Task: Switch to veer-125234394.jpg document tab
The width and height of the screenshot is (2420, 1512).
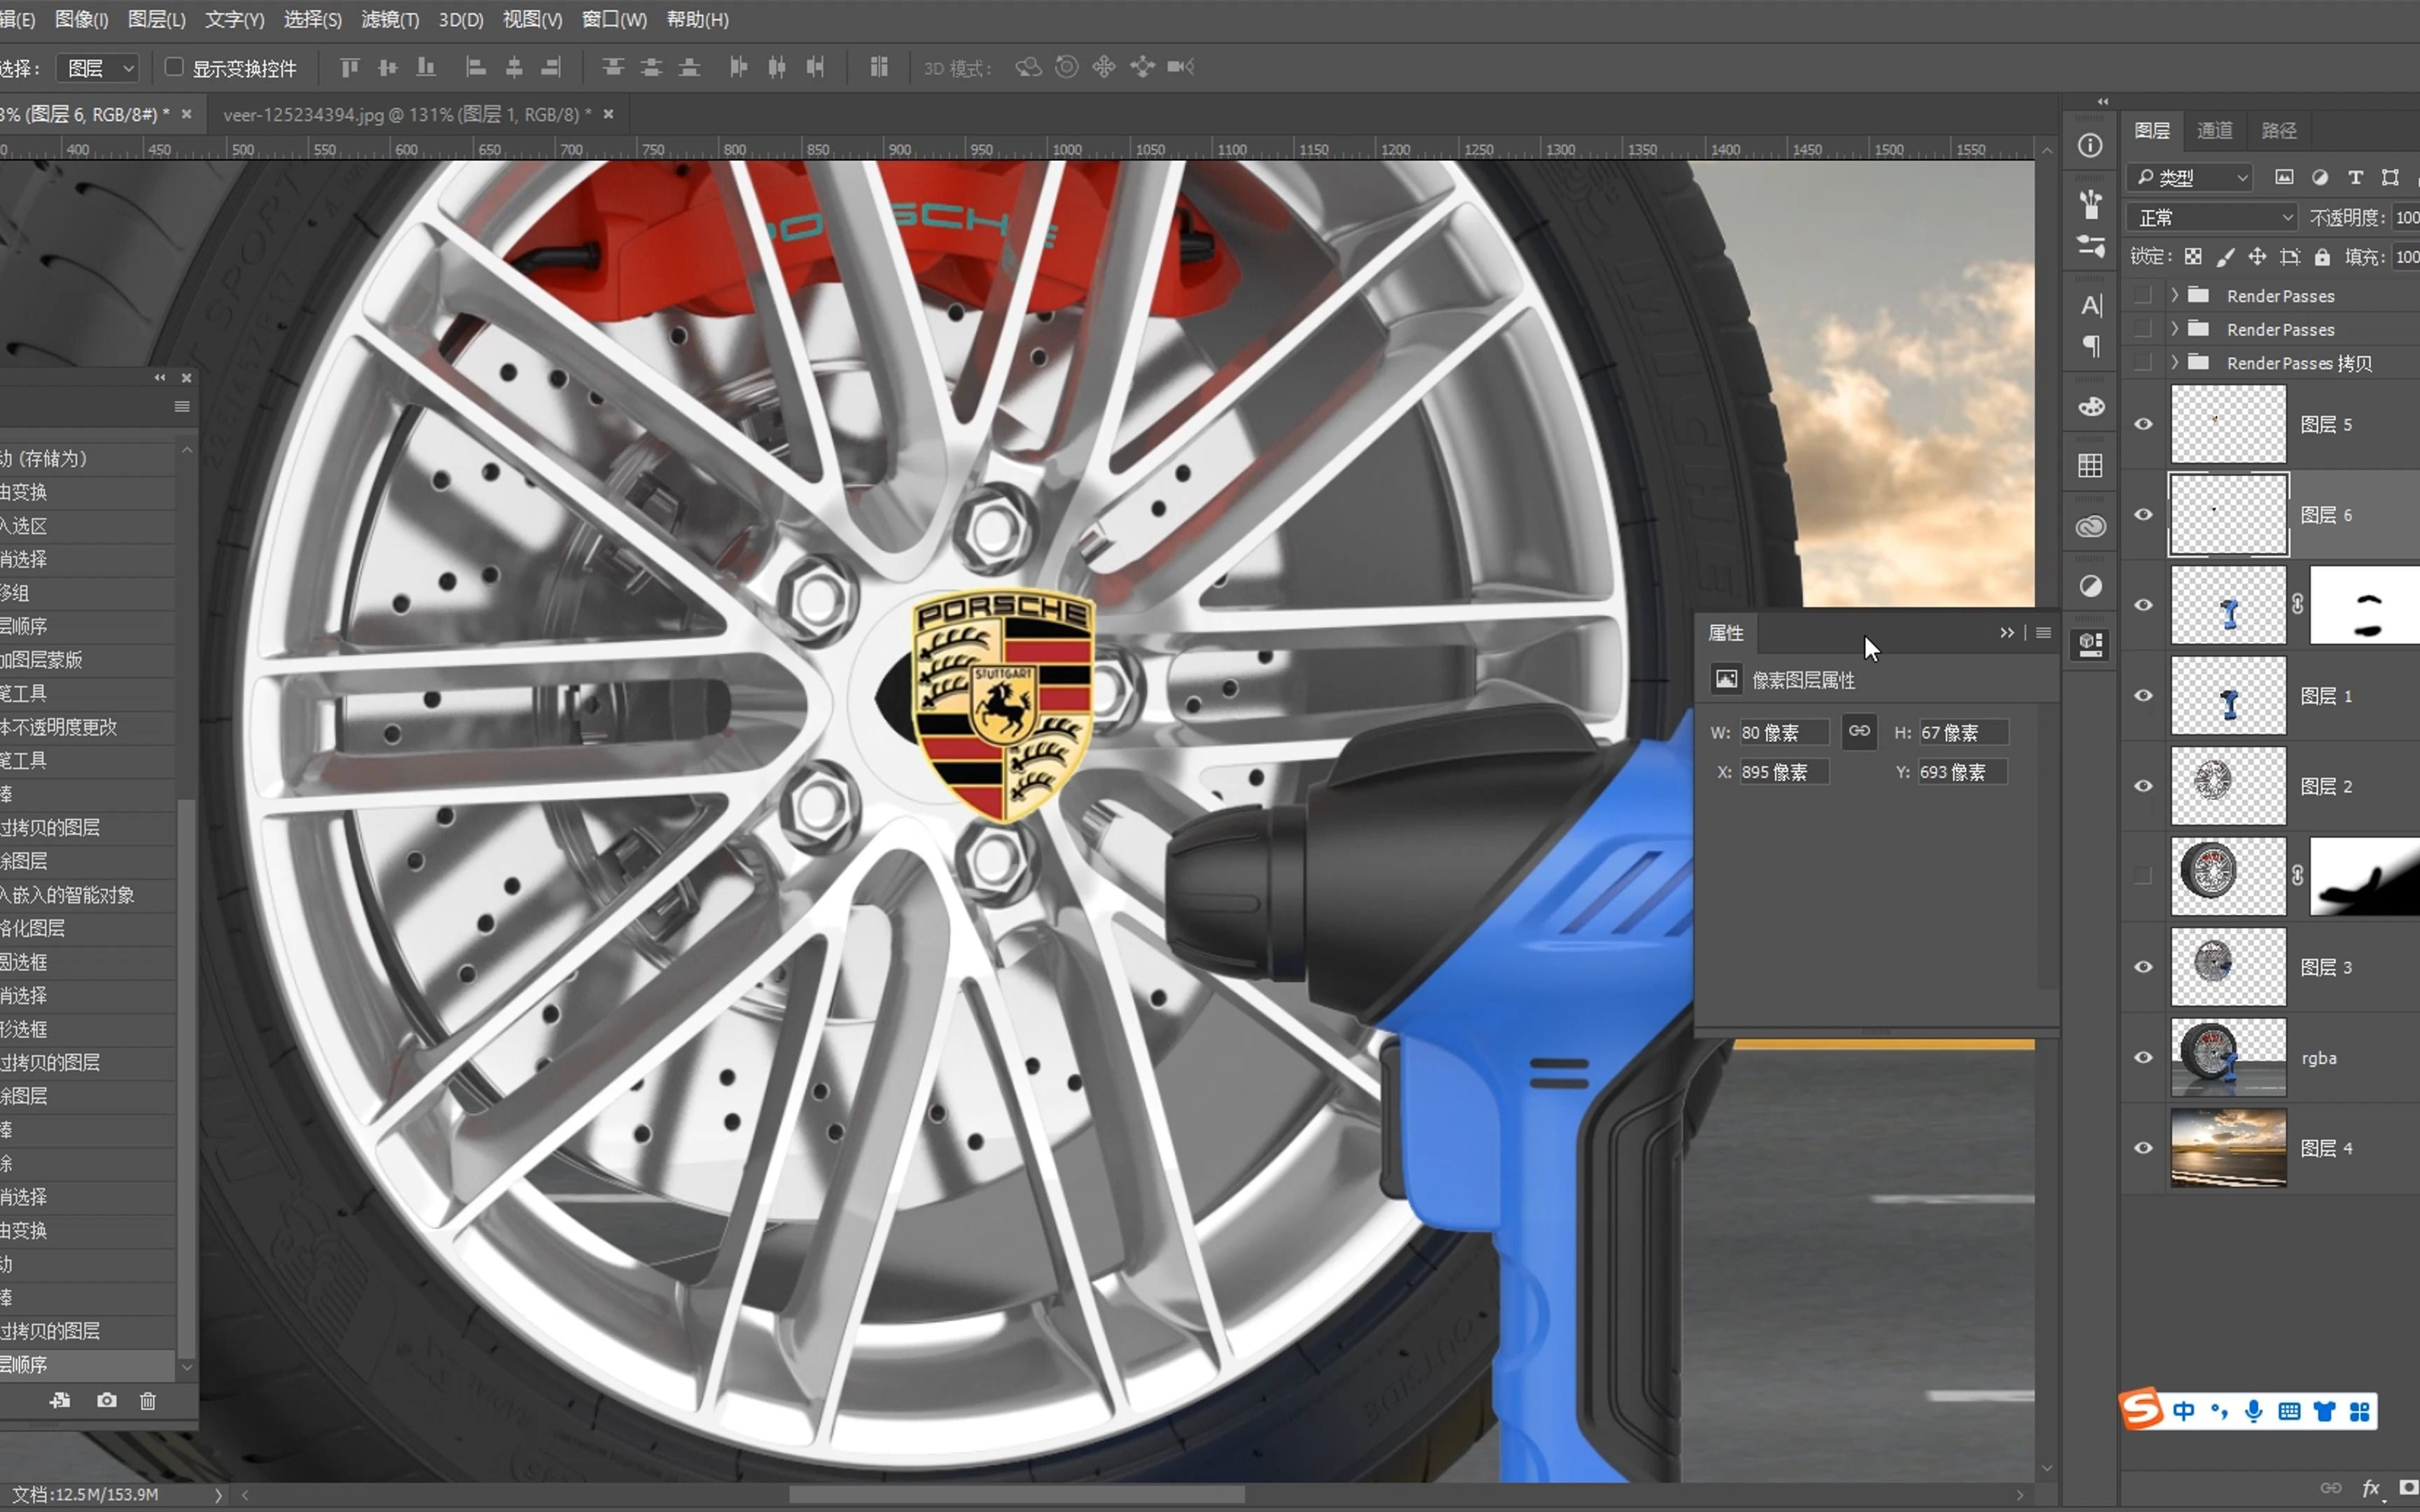Action: point(407,114)
